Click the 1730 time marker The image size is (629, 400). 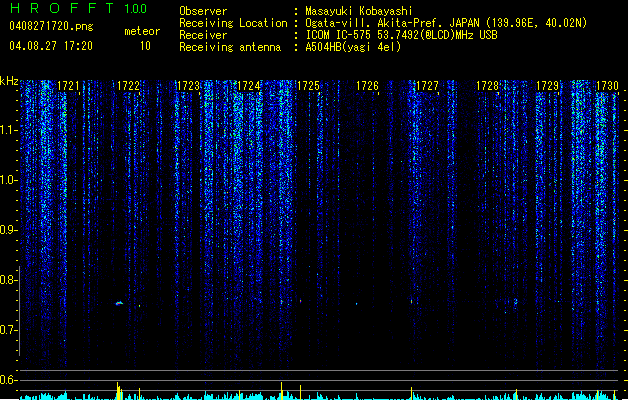(x=607, y=86)
